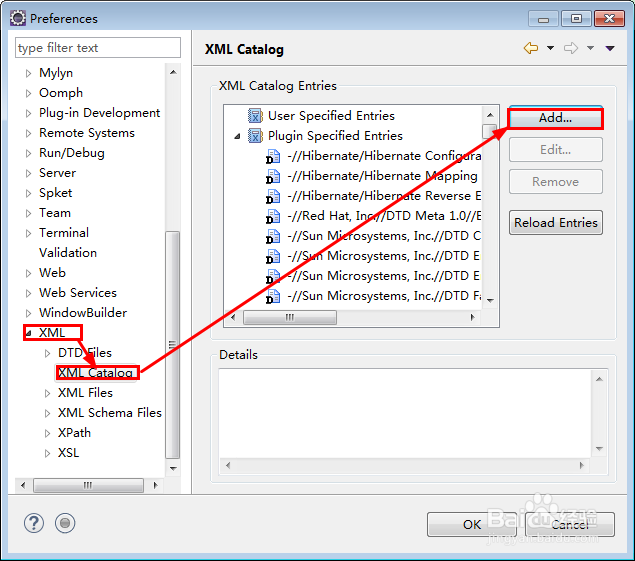Click the Remove button
635x561 pixels.
555,182
